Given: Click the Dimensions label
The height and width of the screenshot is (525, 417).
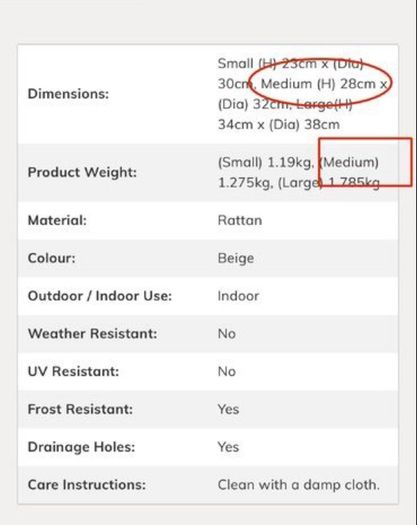Looking at the screenshot, I should (68, 94).
